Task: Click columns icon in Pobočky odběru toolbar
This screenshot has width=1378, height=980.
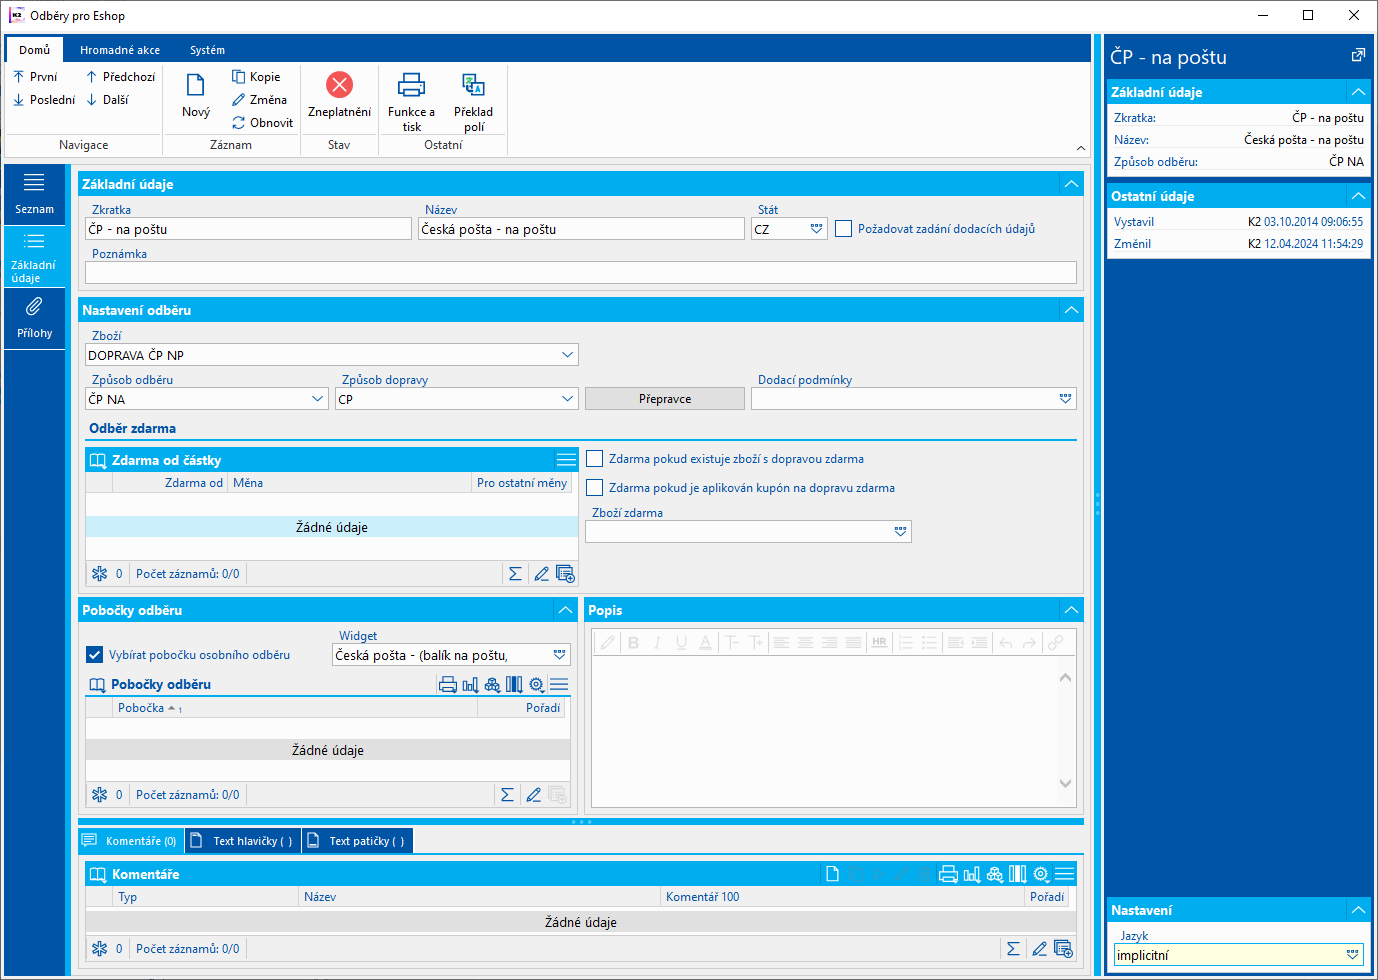Action: coord(514,685)
